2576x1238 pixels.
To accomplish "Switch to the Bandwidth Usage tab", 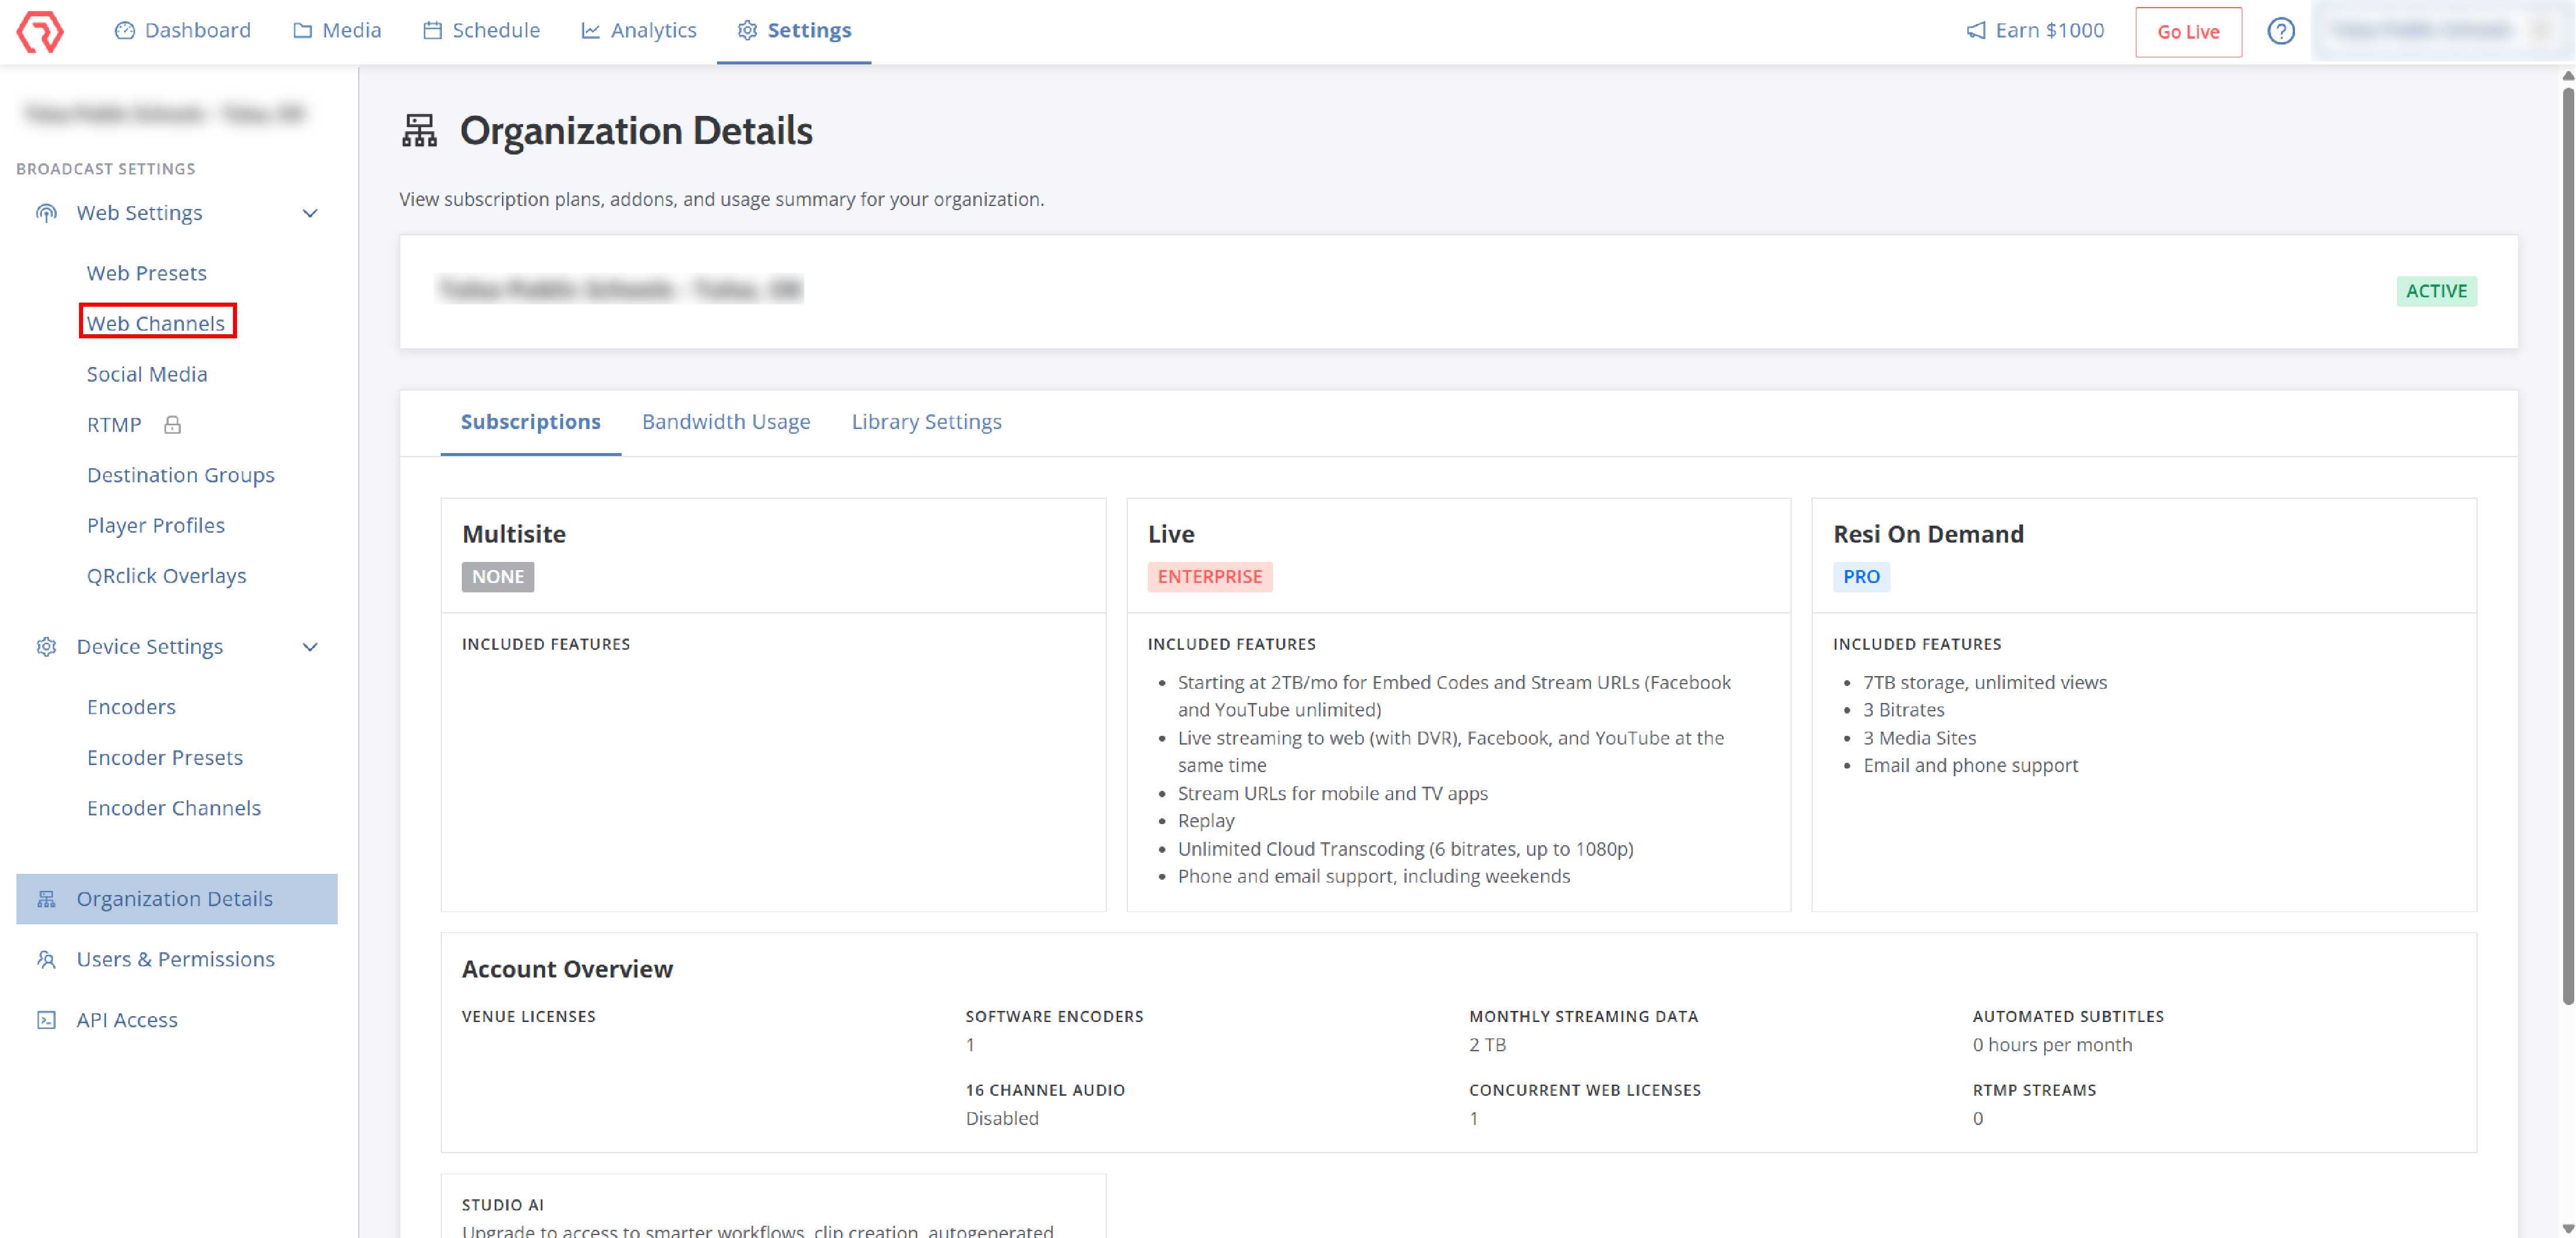I will tap(726, 422).
